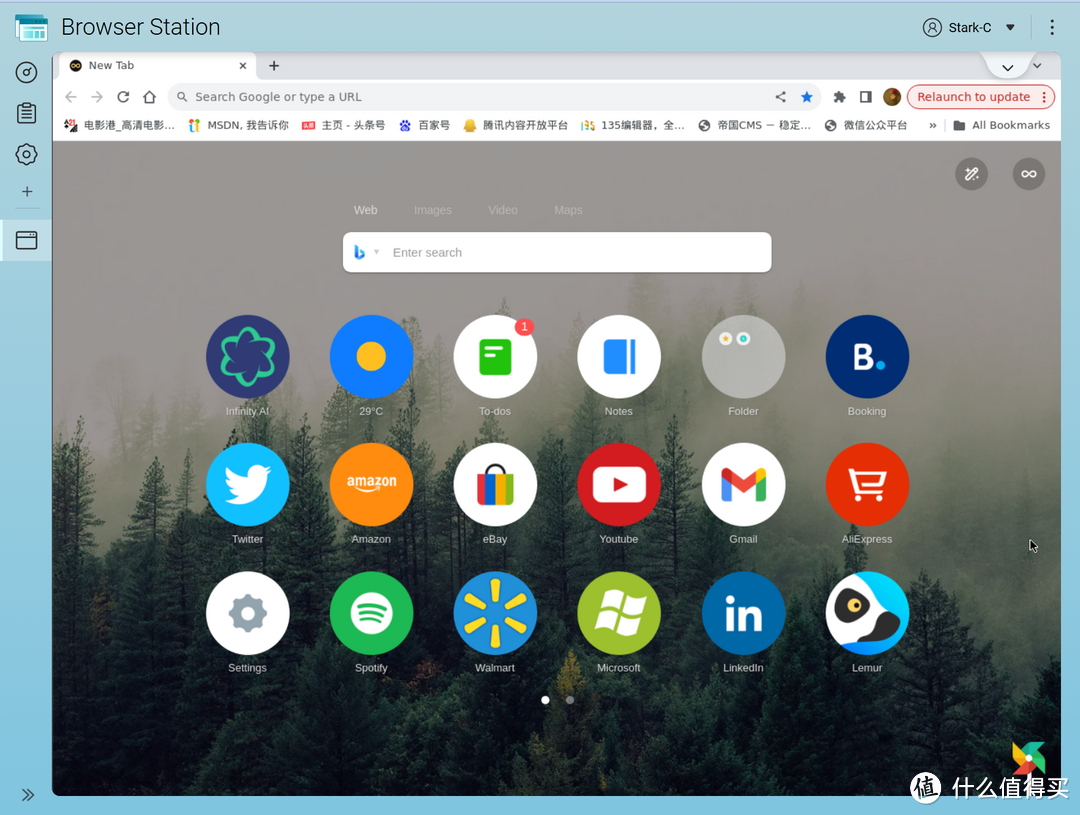Select the Web search tab
The width and height of the screenshot is (1080, 815).
[x=366, y=210]
